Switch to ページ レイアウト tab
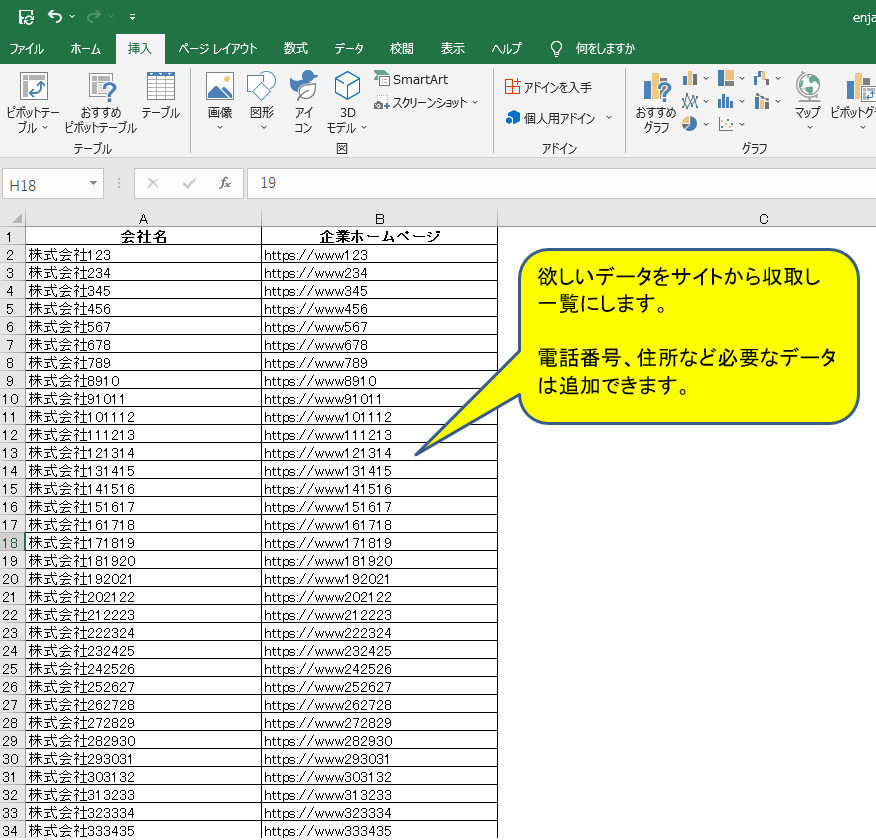The image size is (876, 840). tap(217, 49)
